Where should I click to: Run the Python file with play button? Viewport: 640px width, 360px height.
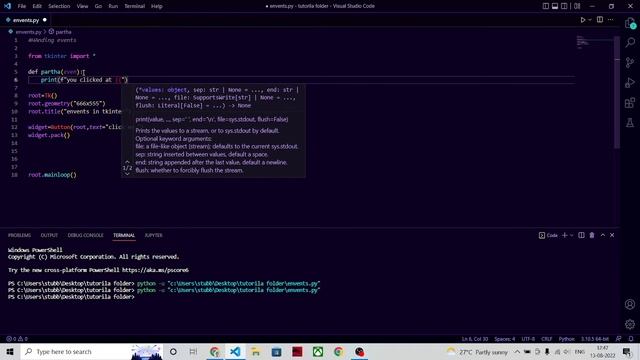pos(583,20)
